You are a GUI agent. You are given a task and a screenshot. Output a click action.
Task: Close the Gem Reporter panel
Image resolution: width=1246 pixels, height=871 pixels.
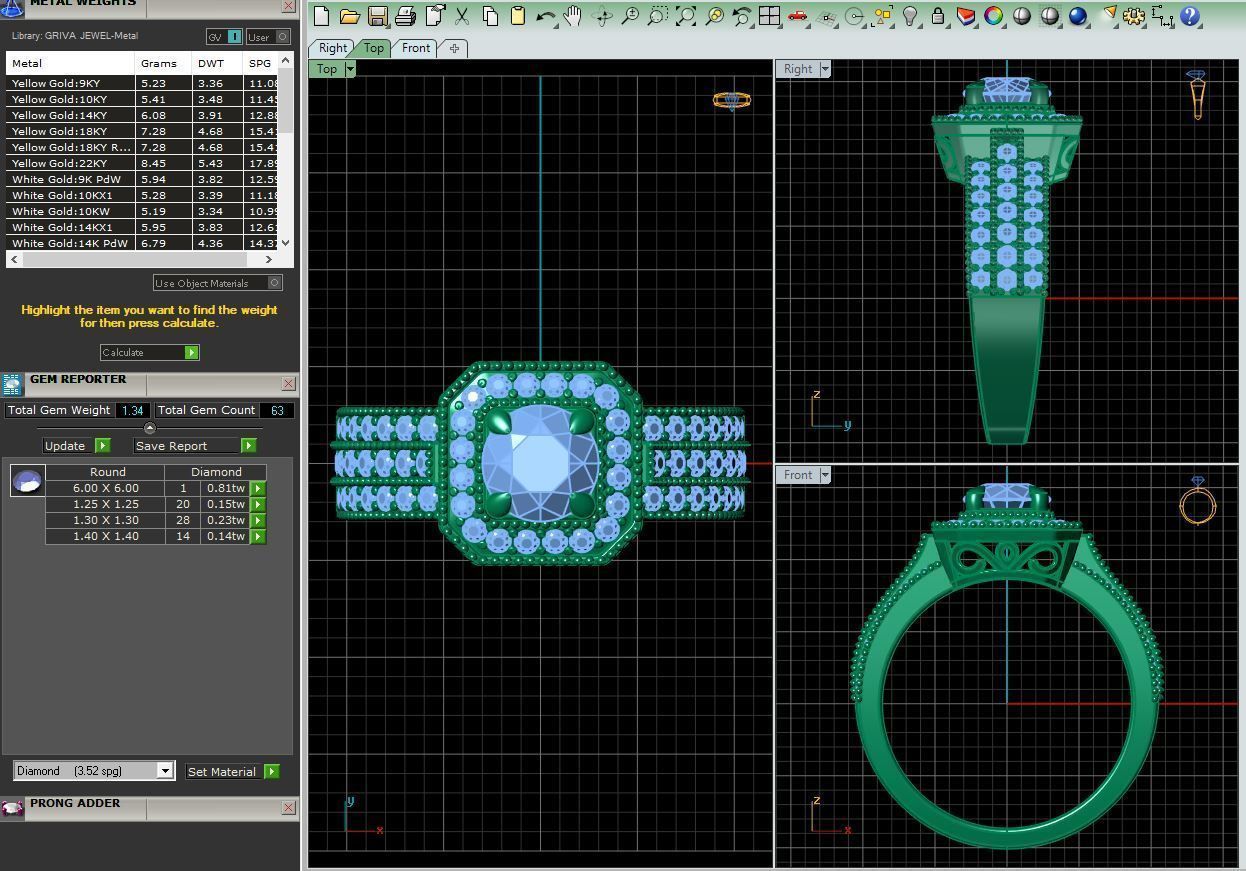288,383
